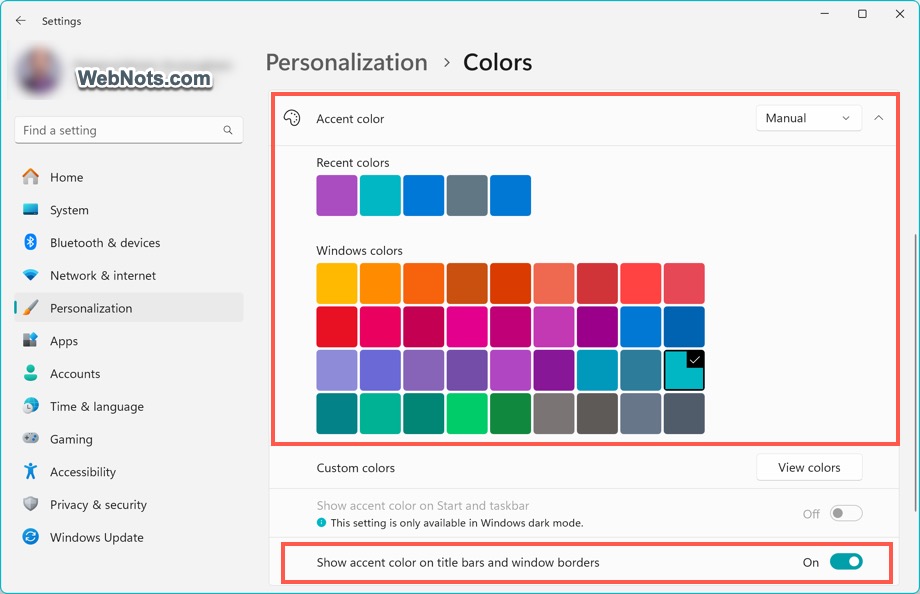Open Windows Update page
The width and height of the screenshot is (920, 594).
[x=129, y=537]
